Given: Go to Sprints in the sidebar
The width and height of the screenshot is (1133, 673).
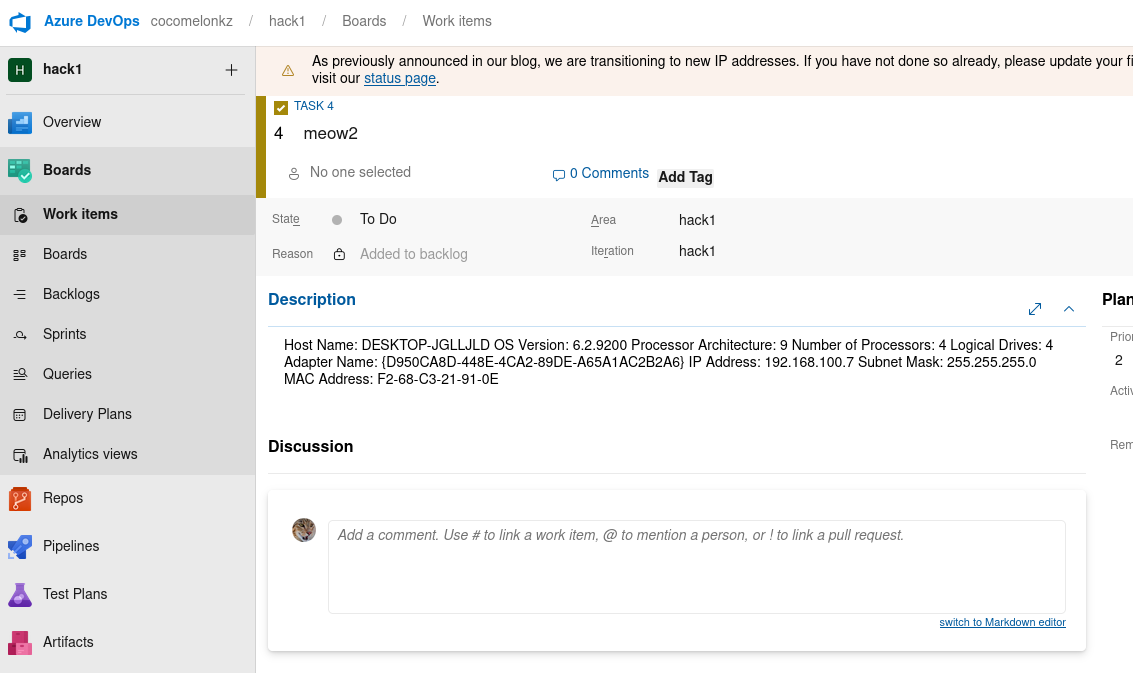Looking at the screenshot, I should pyautogui.click(x=64, y=334).
